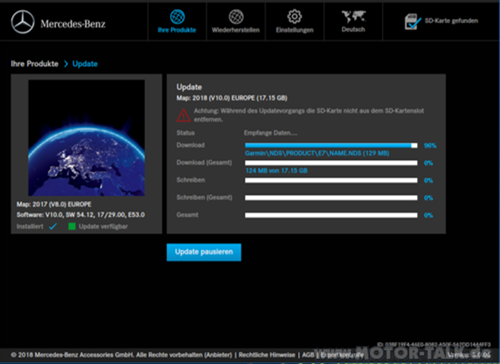The width and height of the screenshot is (500, 364).
Task: Open the AGB link in footer
Action: (x=308, y=355)
